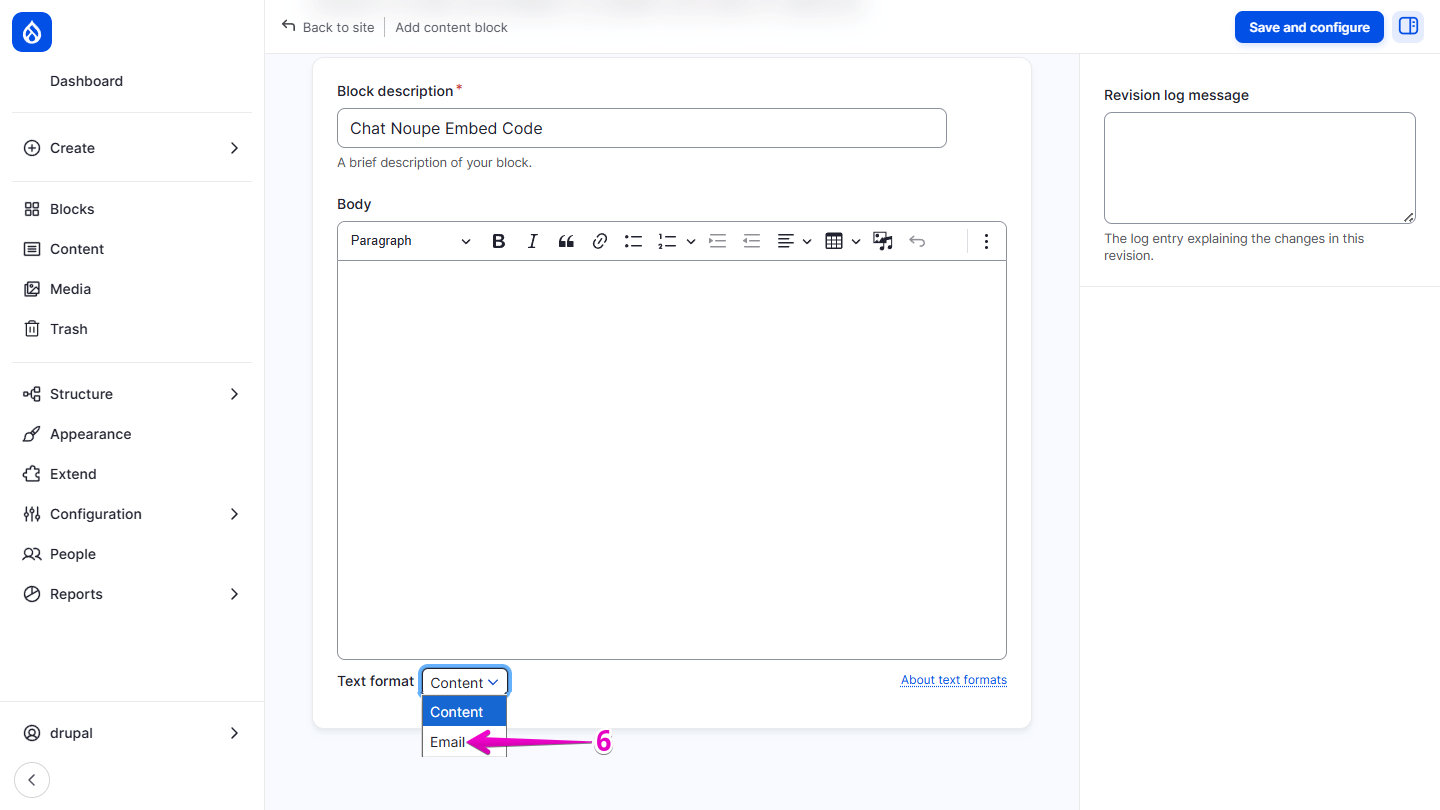Click the Drupal logo
The image size is (1440, 810).
pyautogui.click(x=31, y=31)
